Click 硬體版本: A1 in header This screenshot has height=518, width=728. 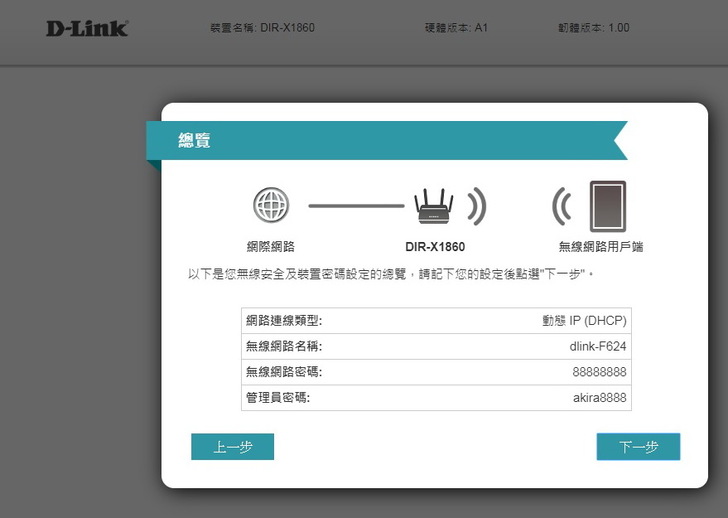456,28
